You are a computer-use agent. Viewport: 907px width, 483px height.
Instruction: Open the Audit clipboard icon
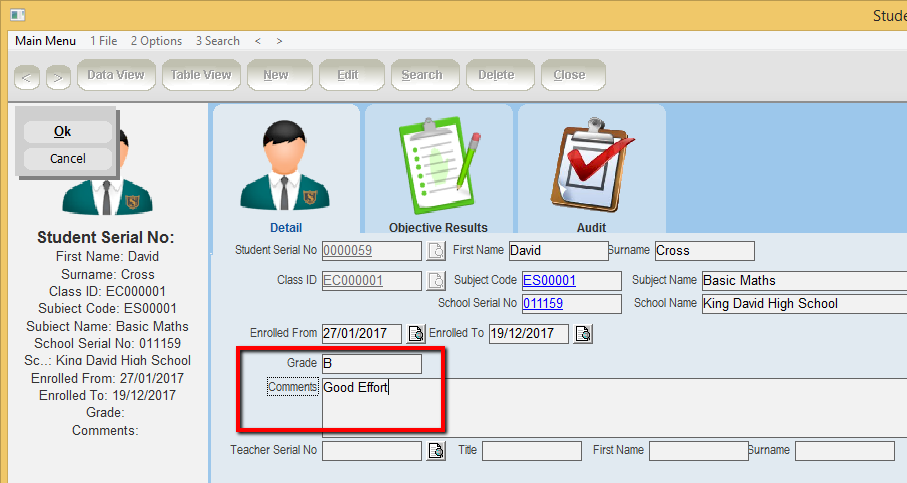[591, 165]
